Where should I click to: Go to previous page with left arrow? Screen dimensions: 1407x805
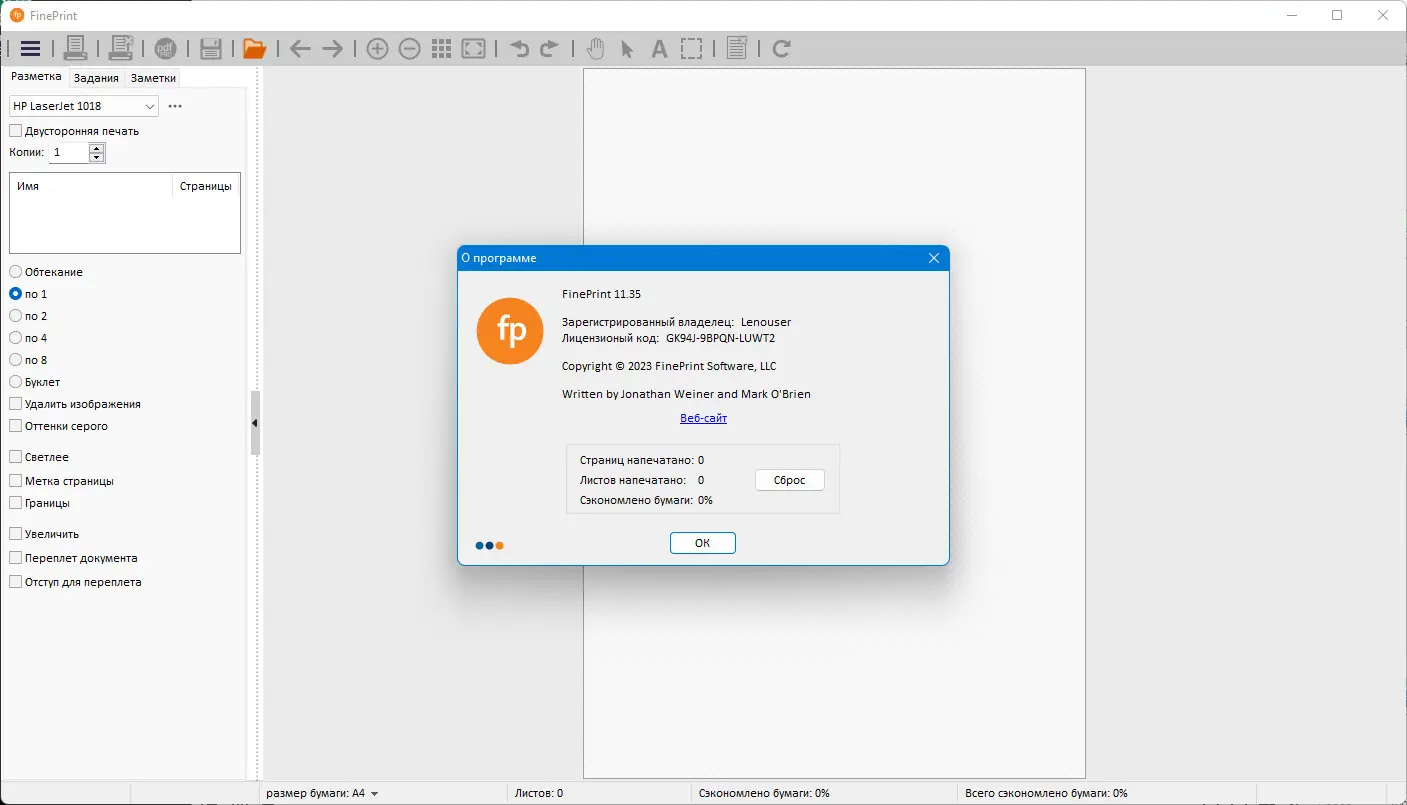(x=300, y=49)
